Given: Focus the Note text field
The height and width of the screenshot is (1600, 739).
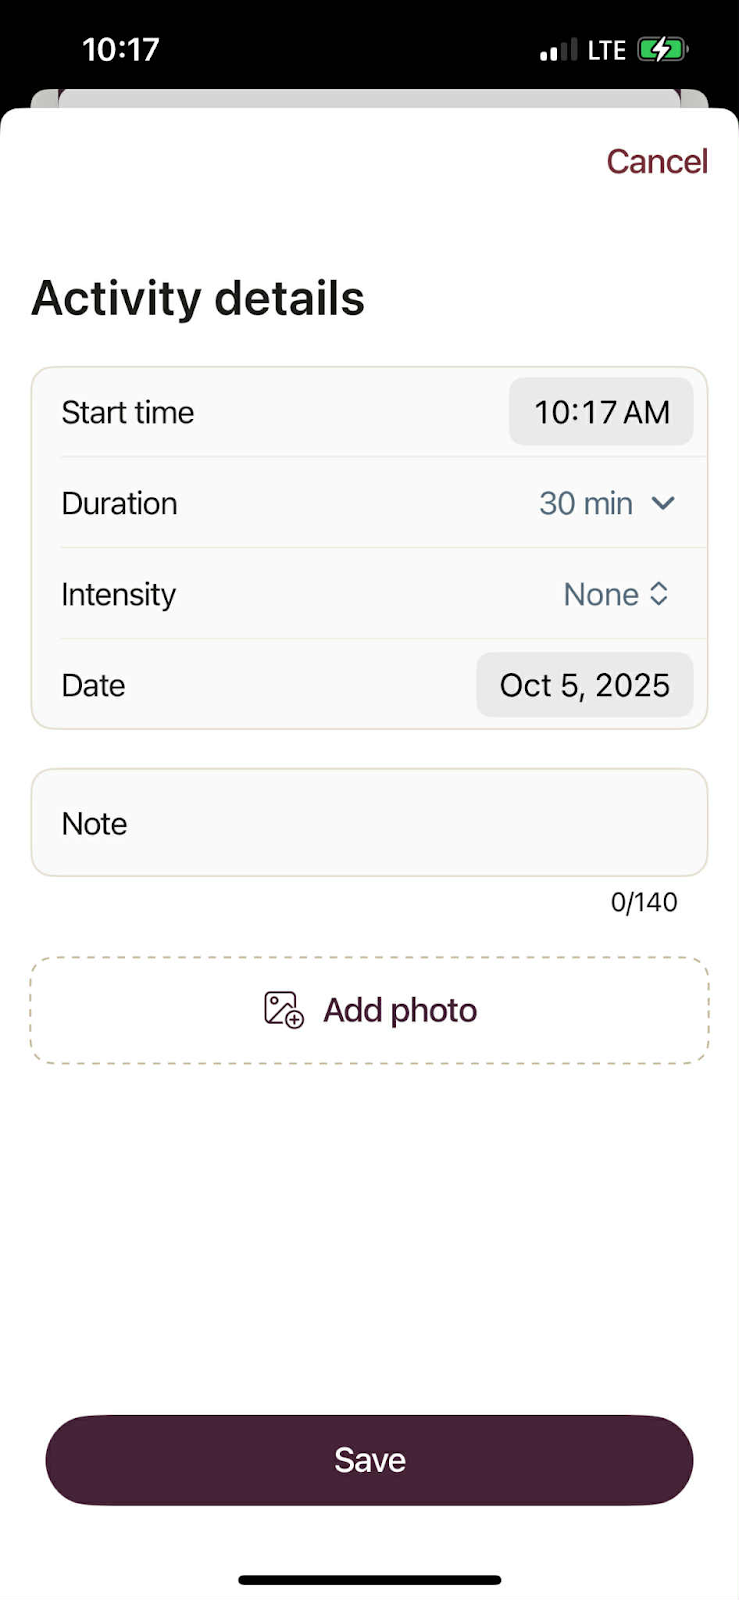Looking at the screenshot, I should click(x=369, y=823).
